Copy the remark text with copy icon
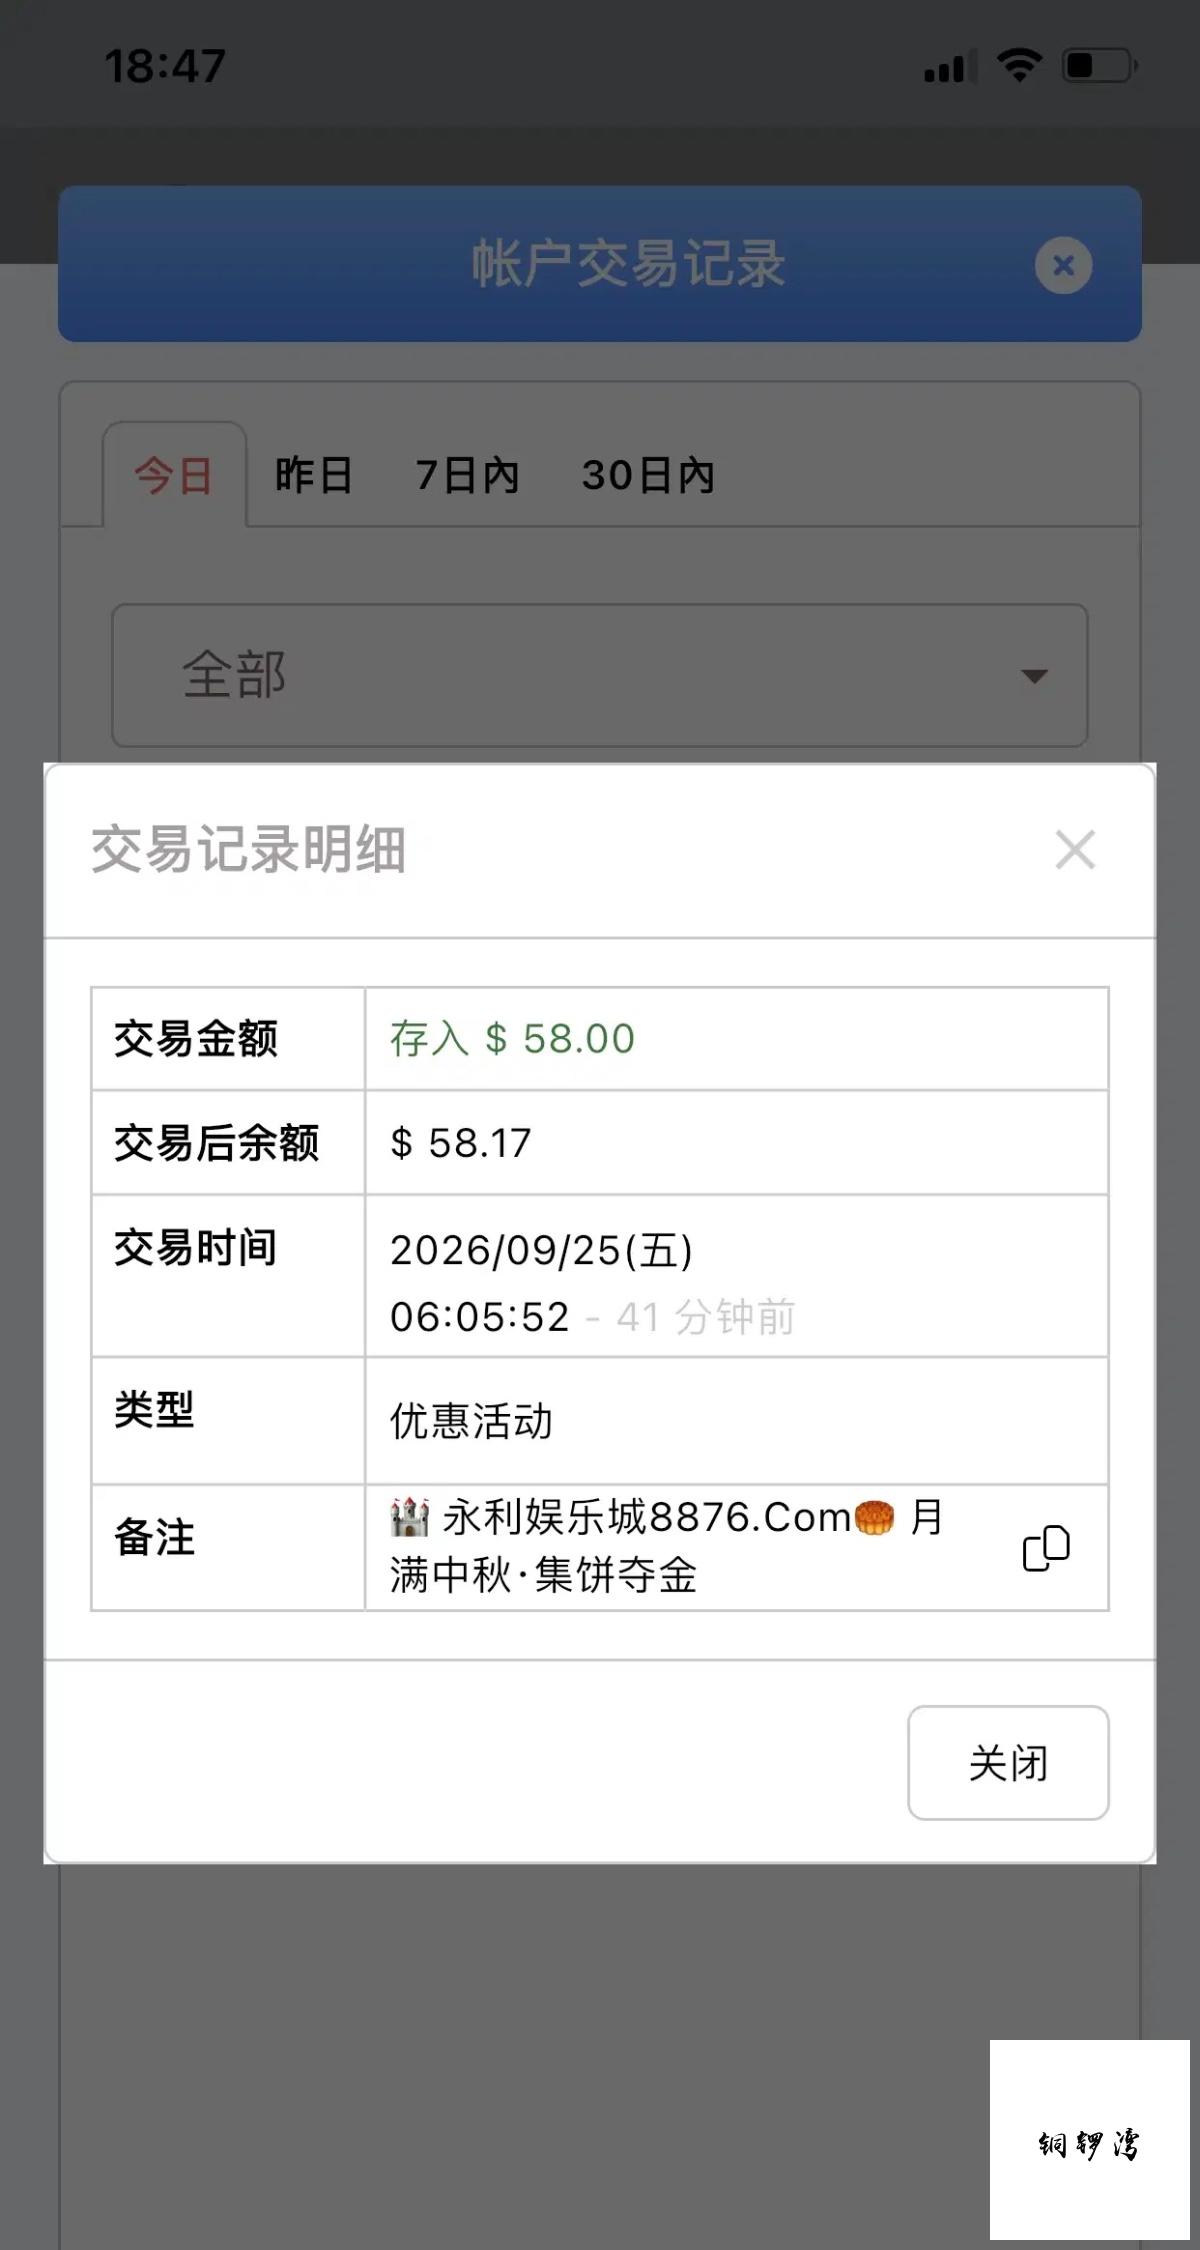Viewport: 1200px width, 2250px height. click(x=1046, y=1548)
